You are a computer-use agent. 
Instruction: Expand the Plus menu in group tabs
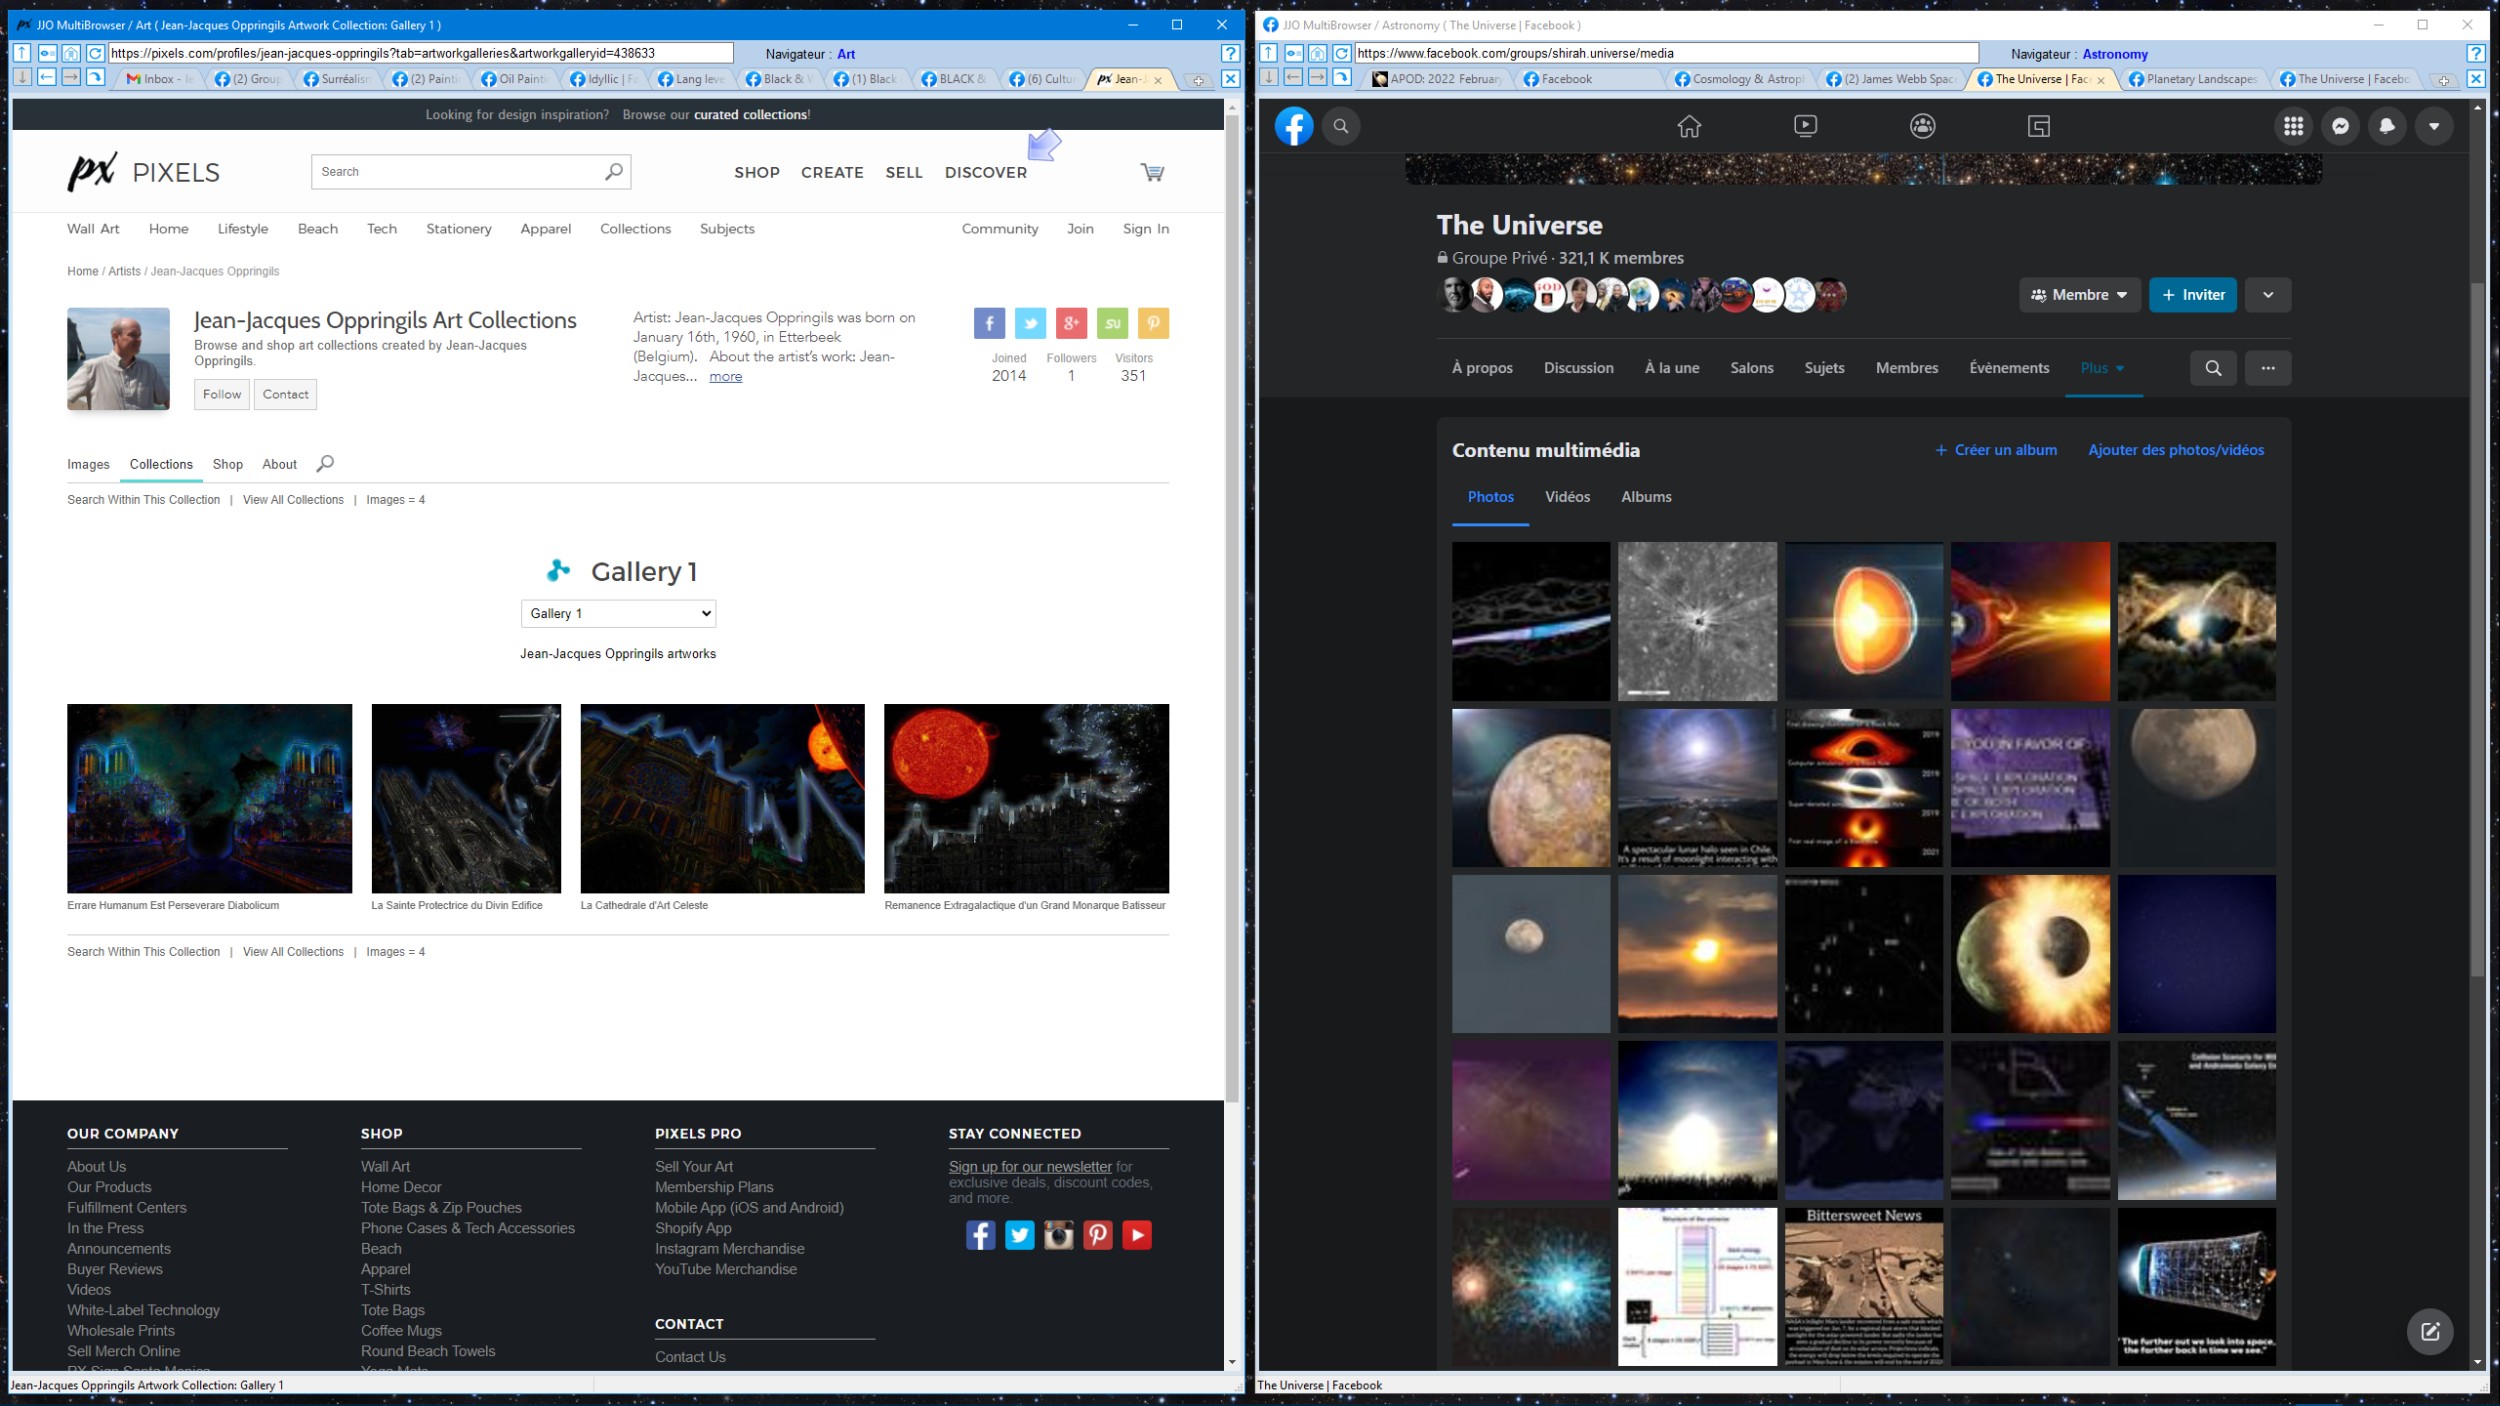click(2102, 368)
